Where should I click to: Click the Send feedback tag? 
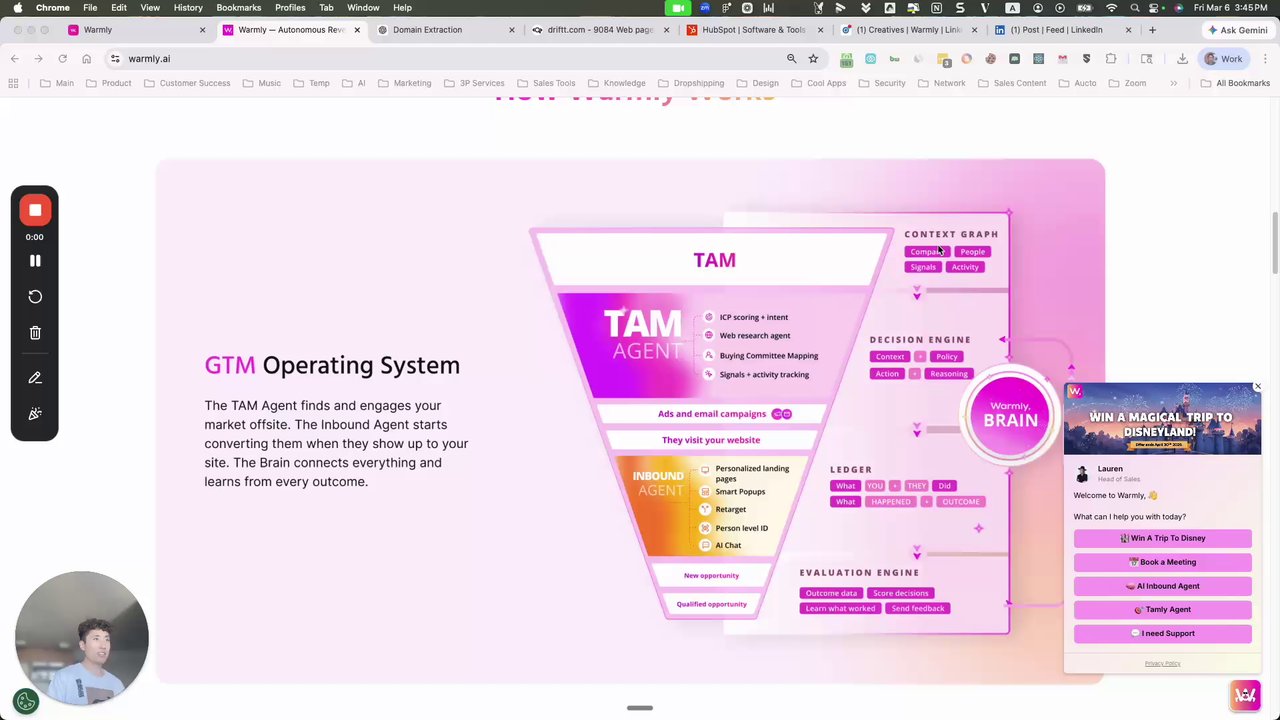tap(917, 608)
